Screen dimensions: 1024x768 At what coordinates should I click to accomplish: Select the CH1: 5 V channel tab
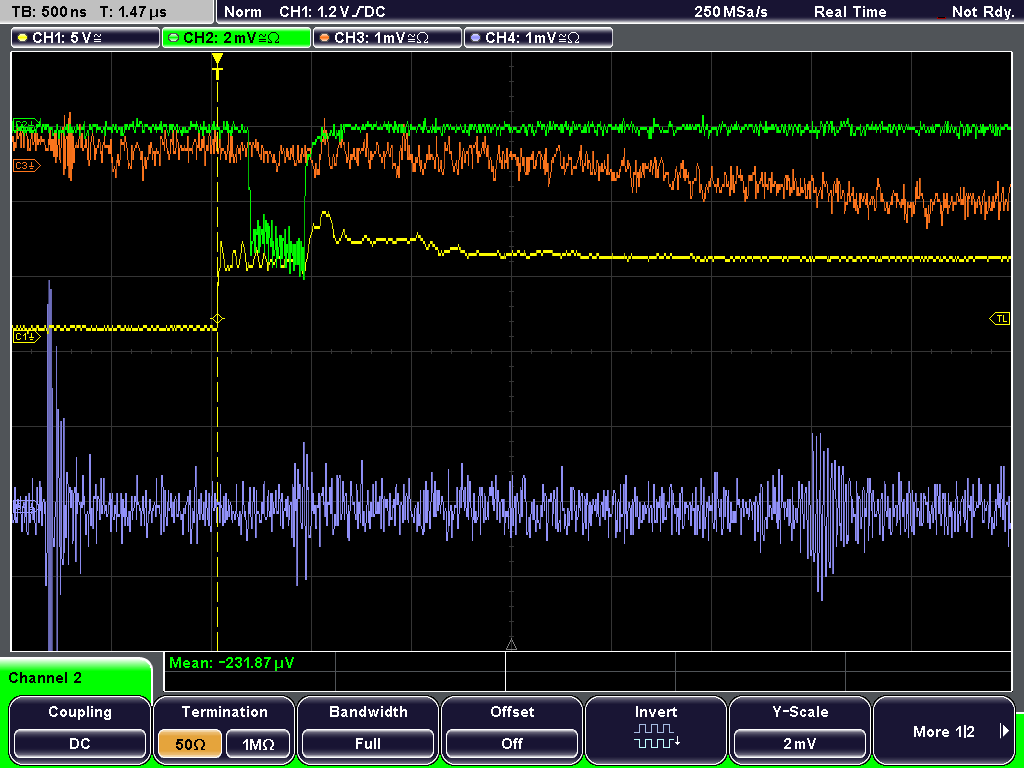click(x=86, y=38)
